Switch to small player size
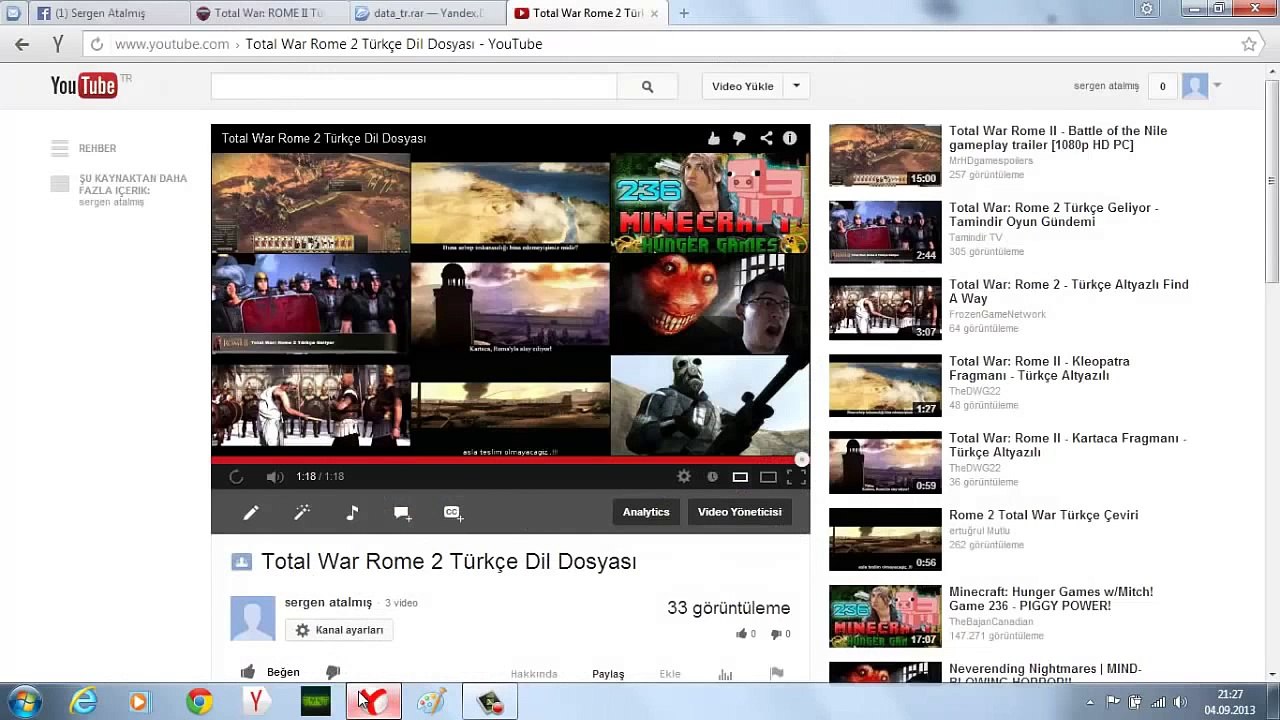This screenshot has height=720, width=1280. (740, 477)
